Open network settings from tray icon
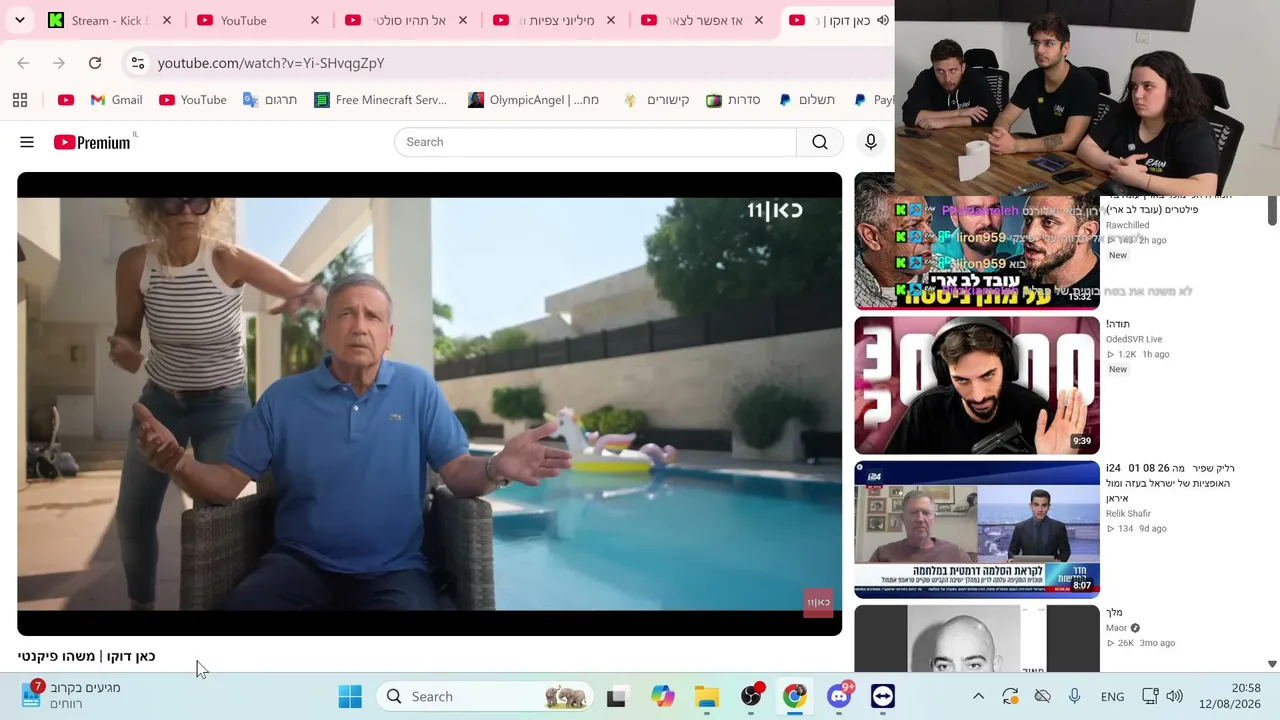Viewport: 1280px width, 720px height. (x=1150, y=697)
